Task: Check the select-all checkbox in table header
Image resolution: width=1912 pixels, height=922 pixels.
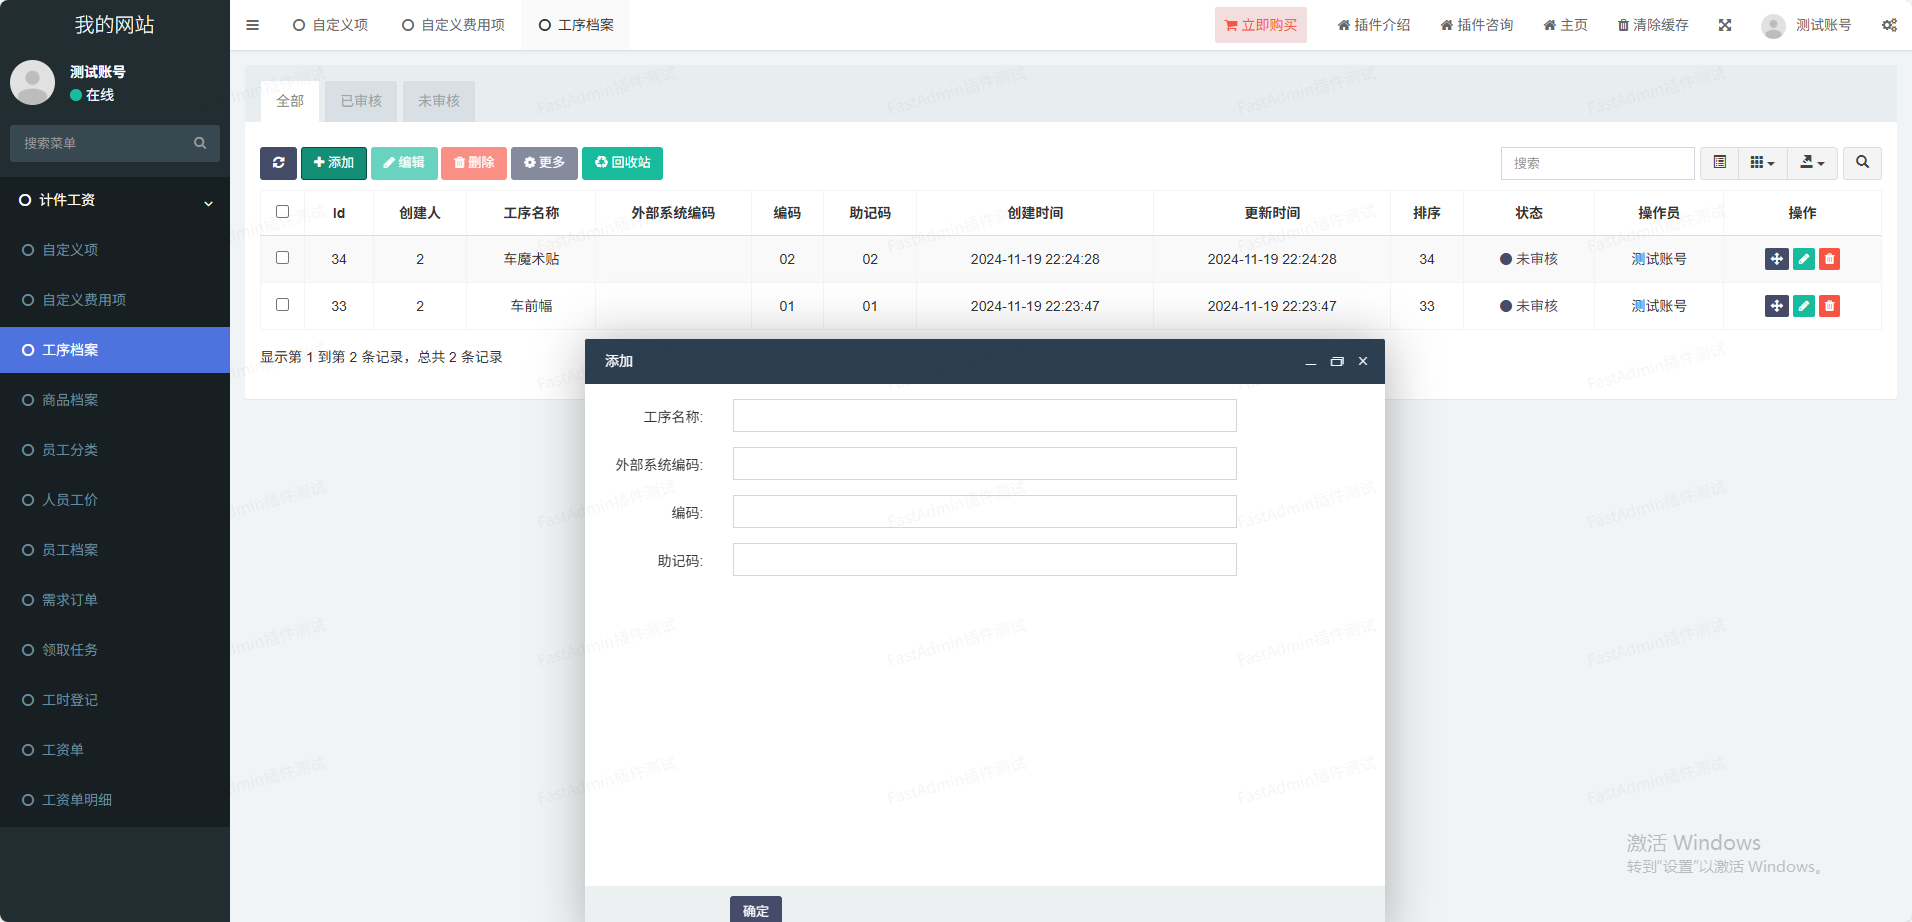Action: [282, 212]
